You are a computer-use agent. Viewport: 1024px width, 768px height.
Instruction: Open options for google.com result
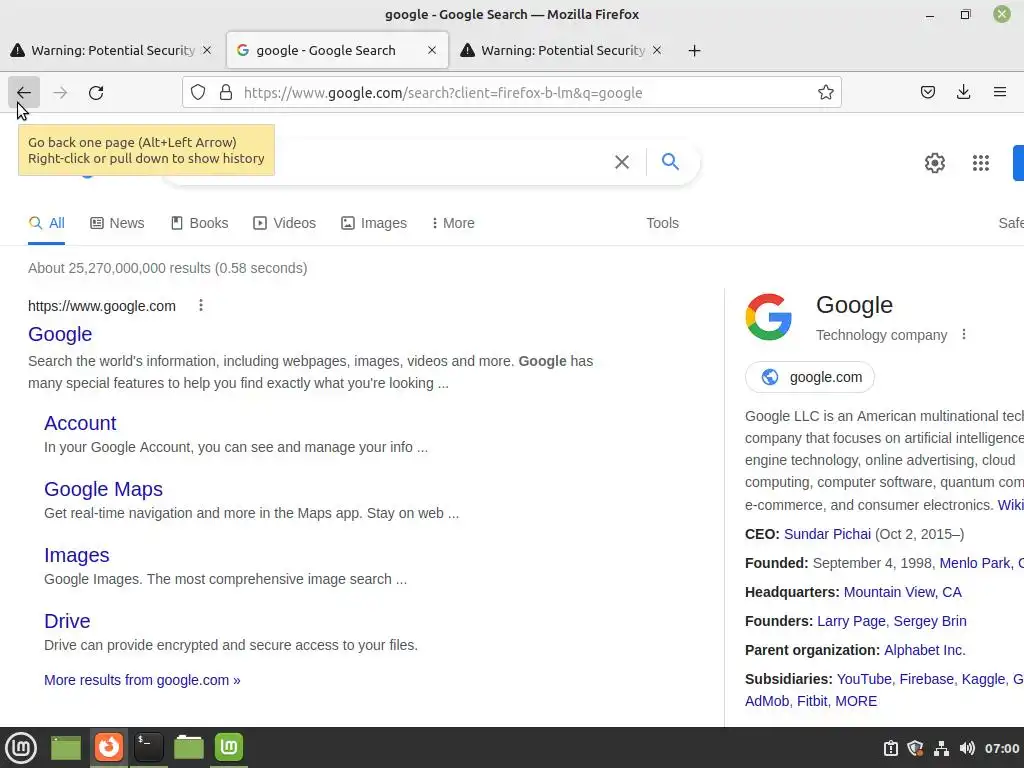click(x=201, y=305)
